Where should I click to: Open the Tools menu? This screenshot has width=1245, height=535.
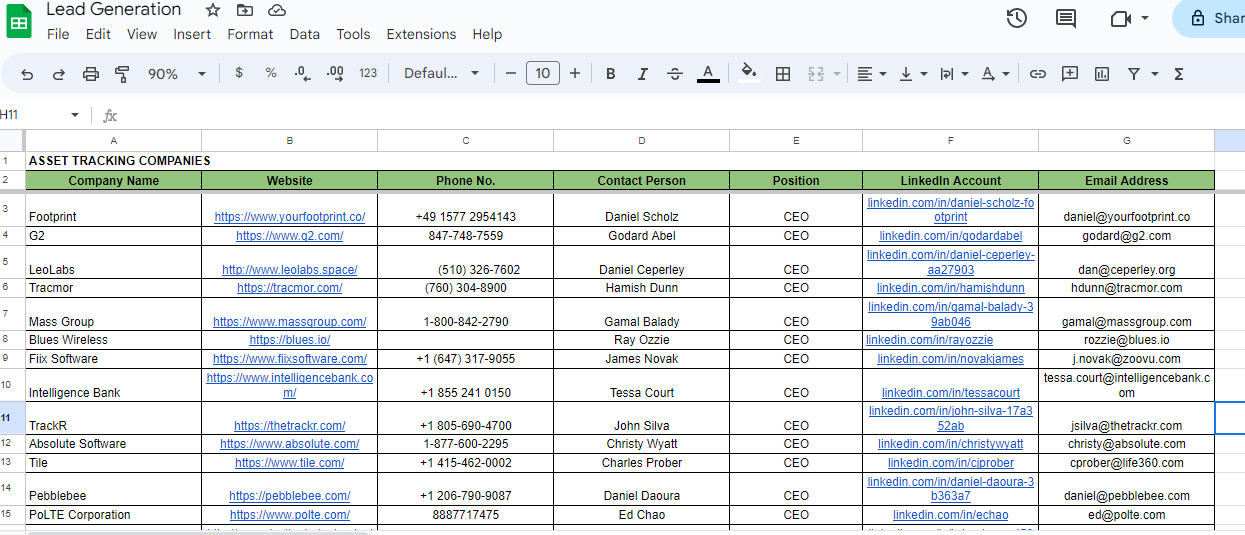(x=353, y=34)
